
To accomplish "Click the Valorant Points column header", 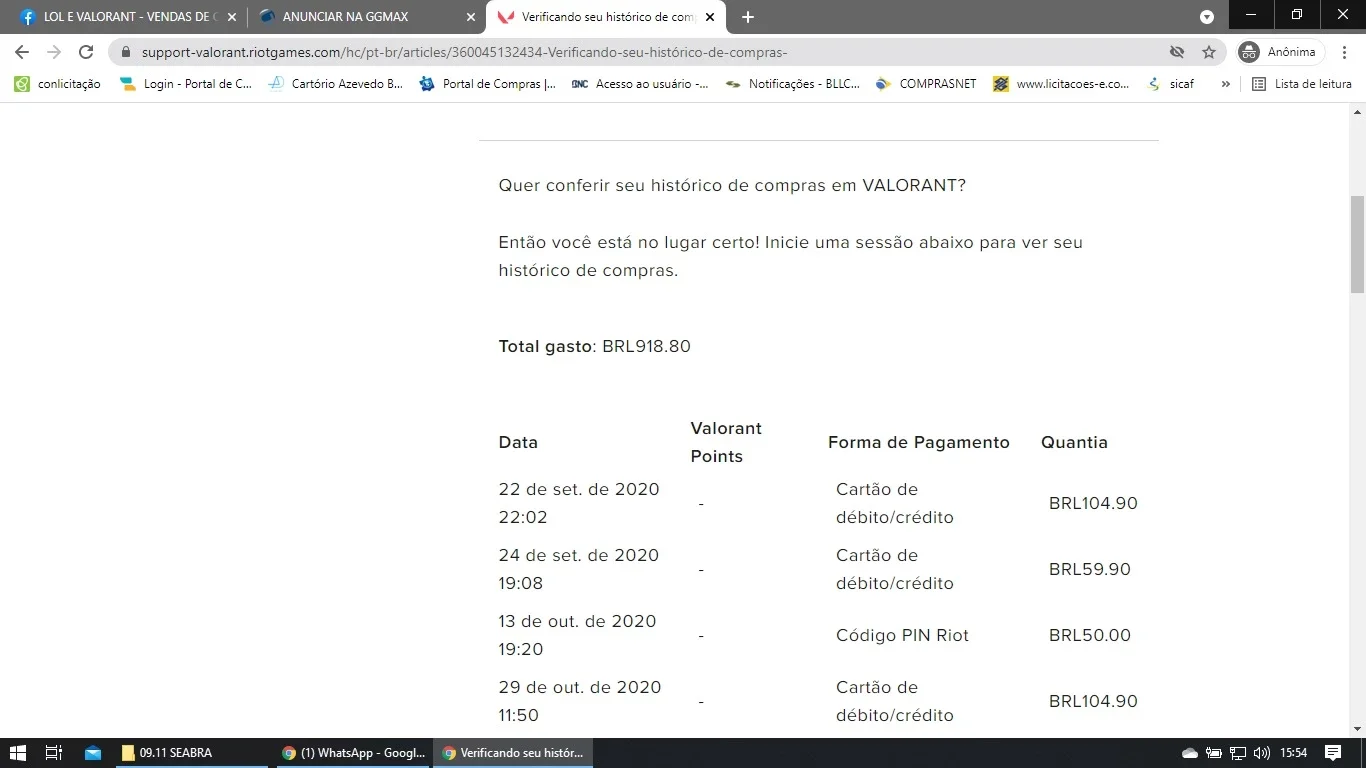I will pos(726,442).
